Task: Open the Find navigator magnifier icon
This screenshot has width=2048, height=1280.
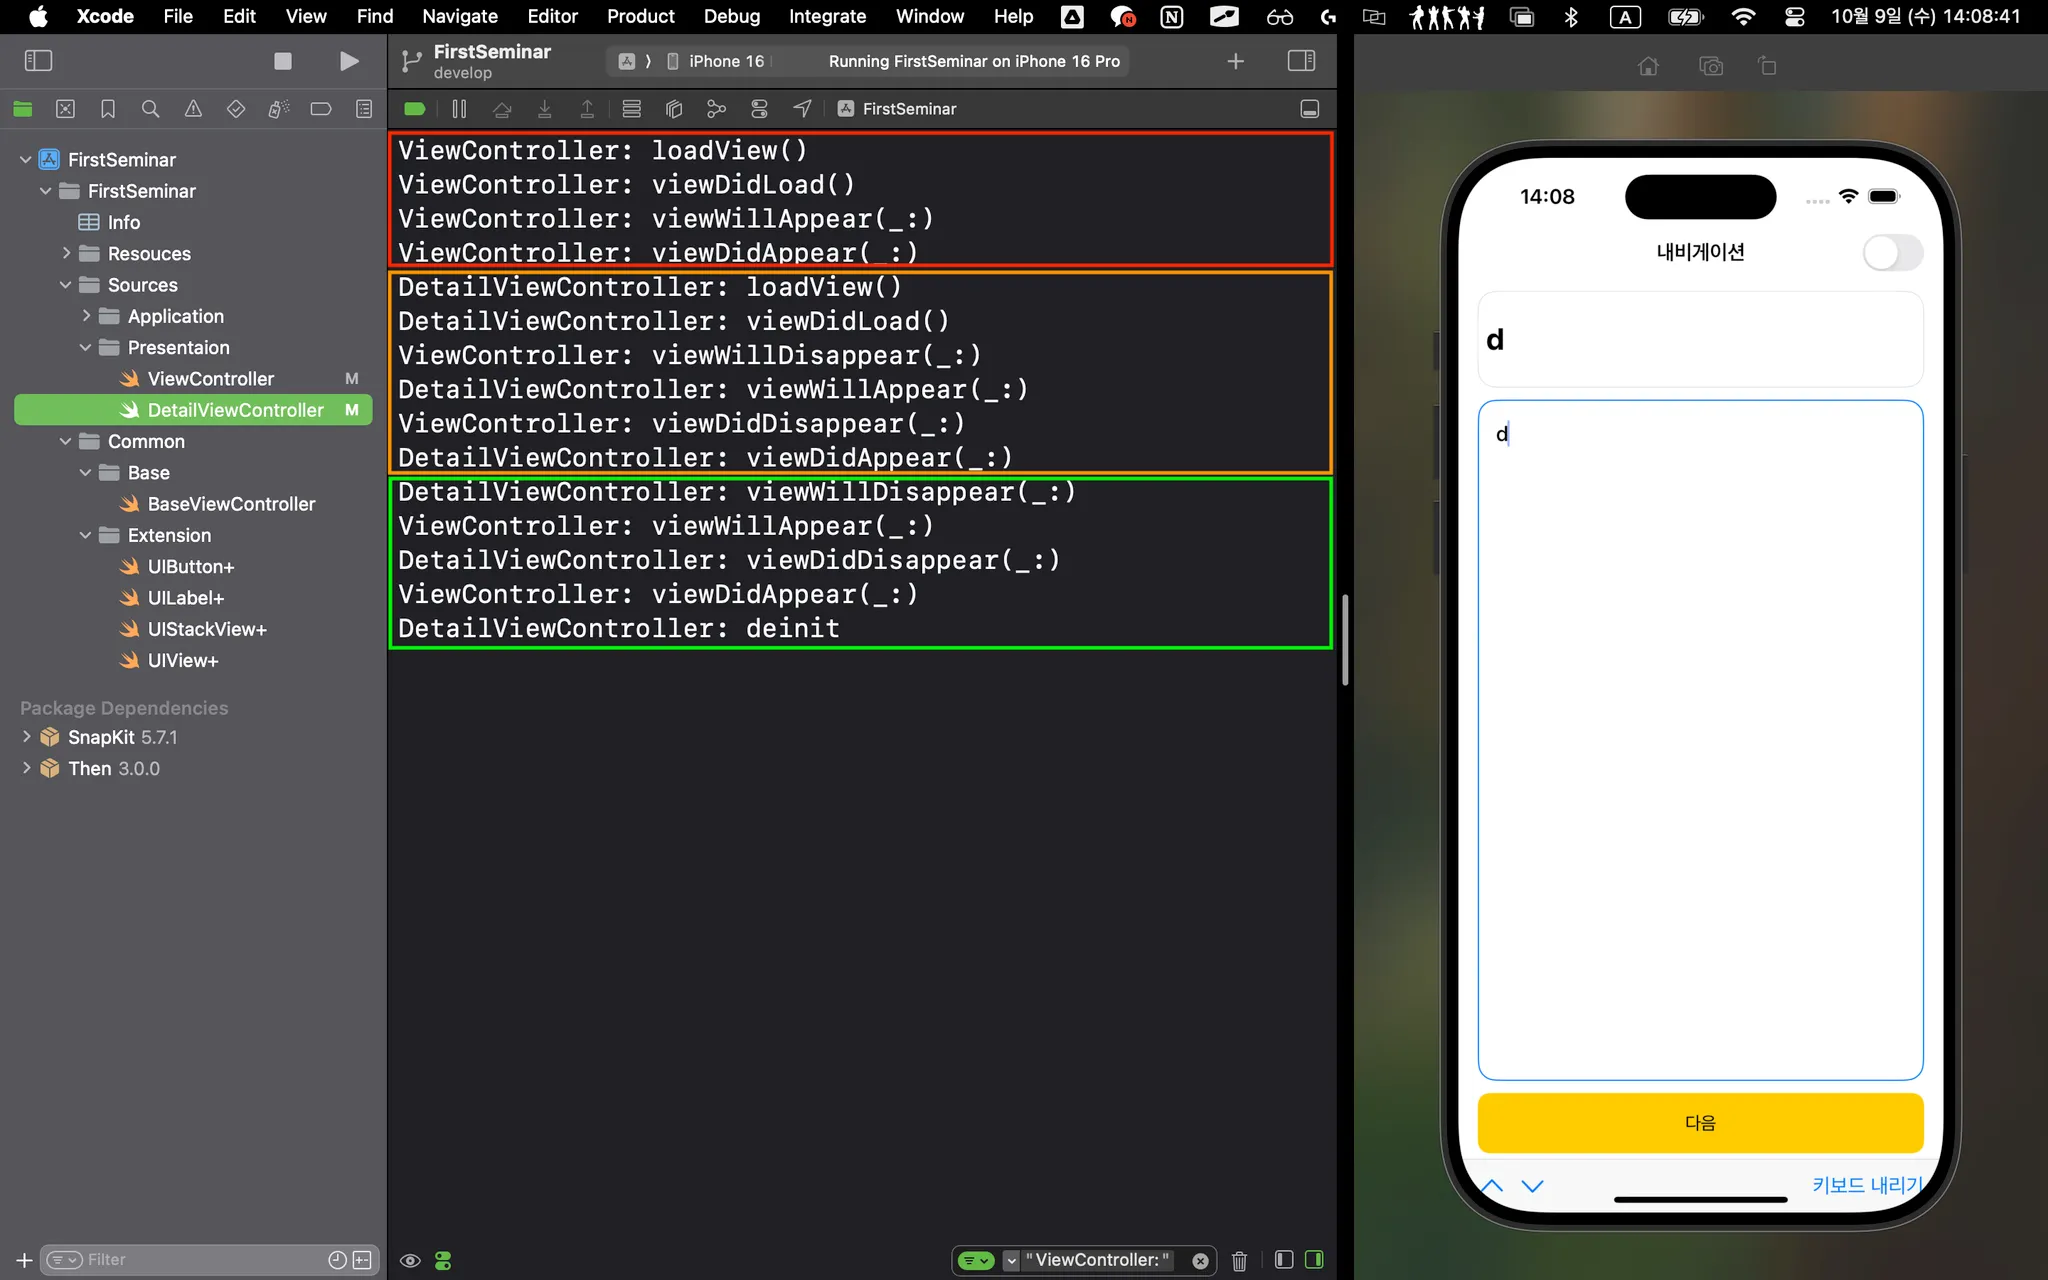Action: (x=150, y=109)
